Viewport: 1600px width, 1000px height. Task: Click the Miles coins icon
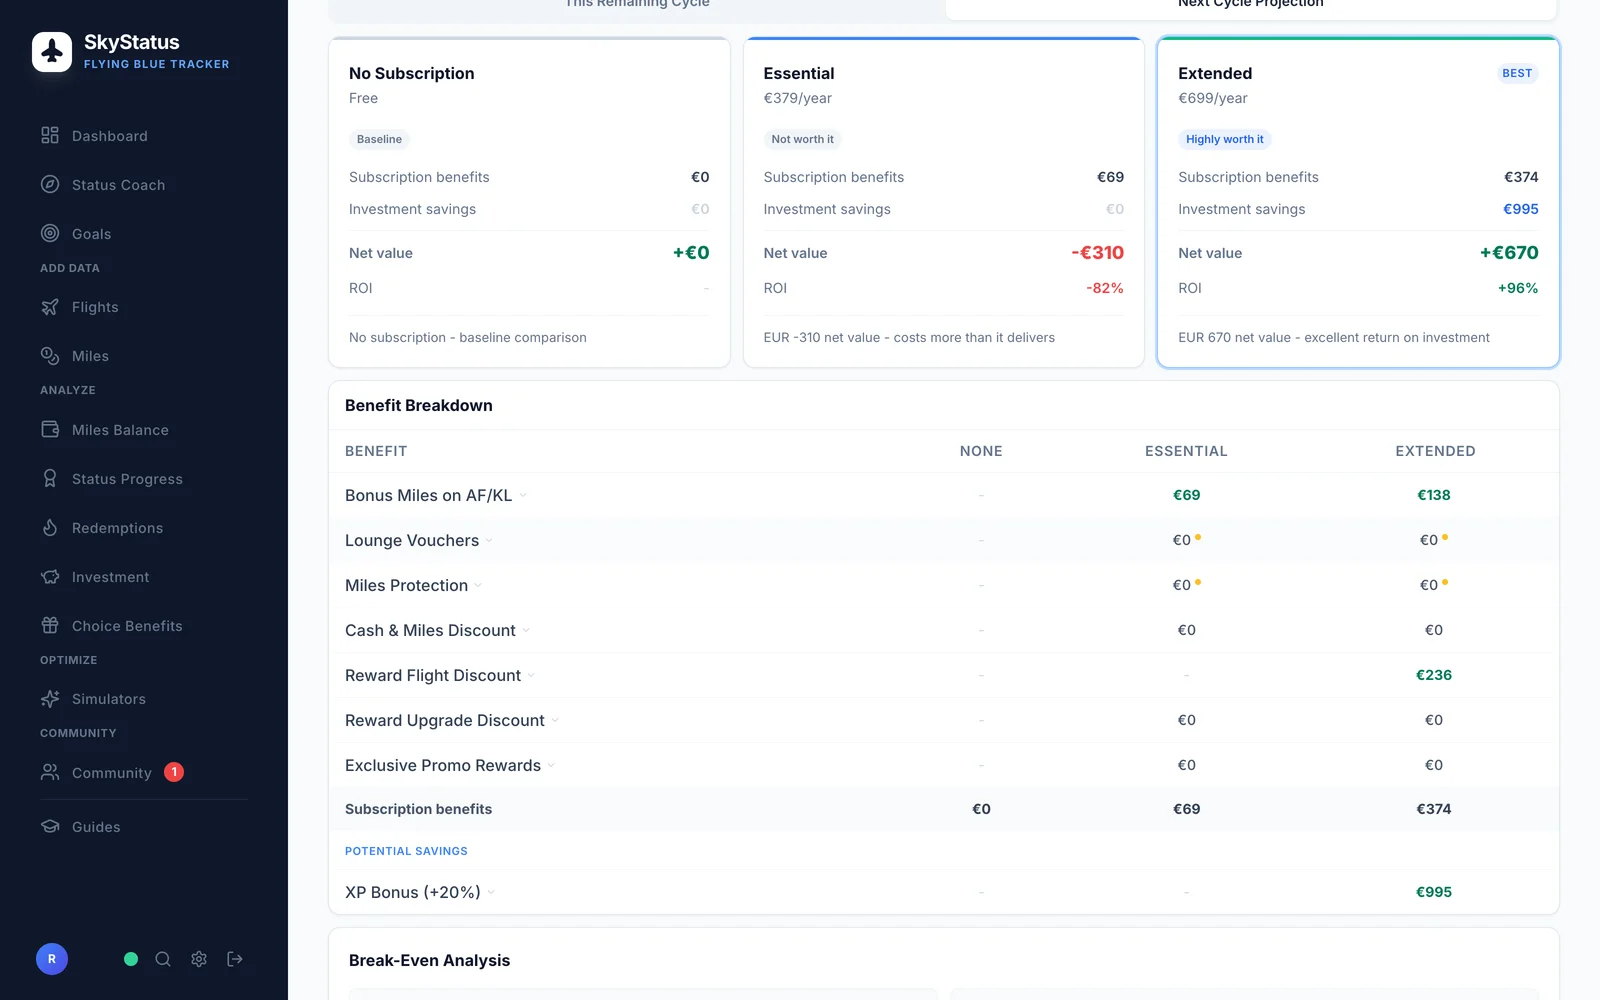tap(50, 356)
